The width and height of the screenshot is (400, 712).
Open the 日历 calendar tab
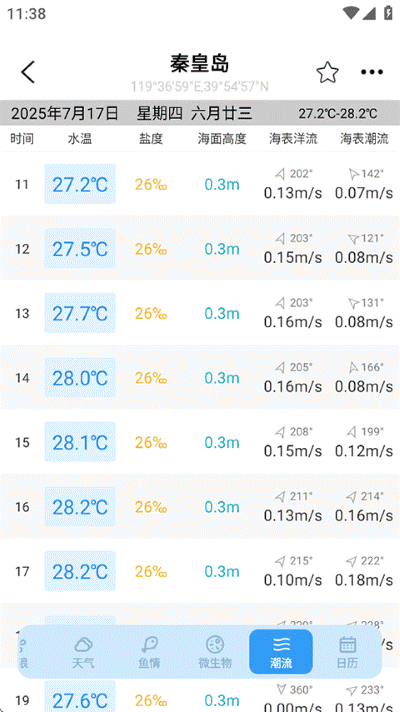coord(347,652)
